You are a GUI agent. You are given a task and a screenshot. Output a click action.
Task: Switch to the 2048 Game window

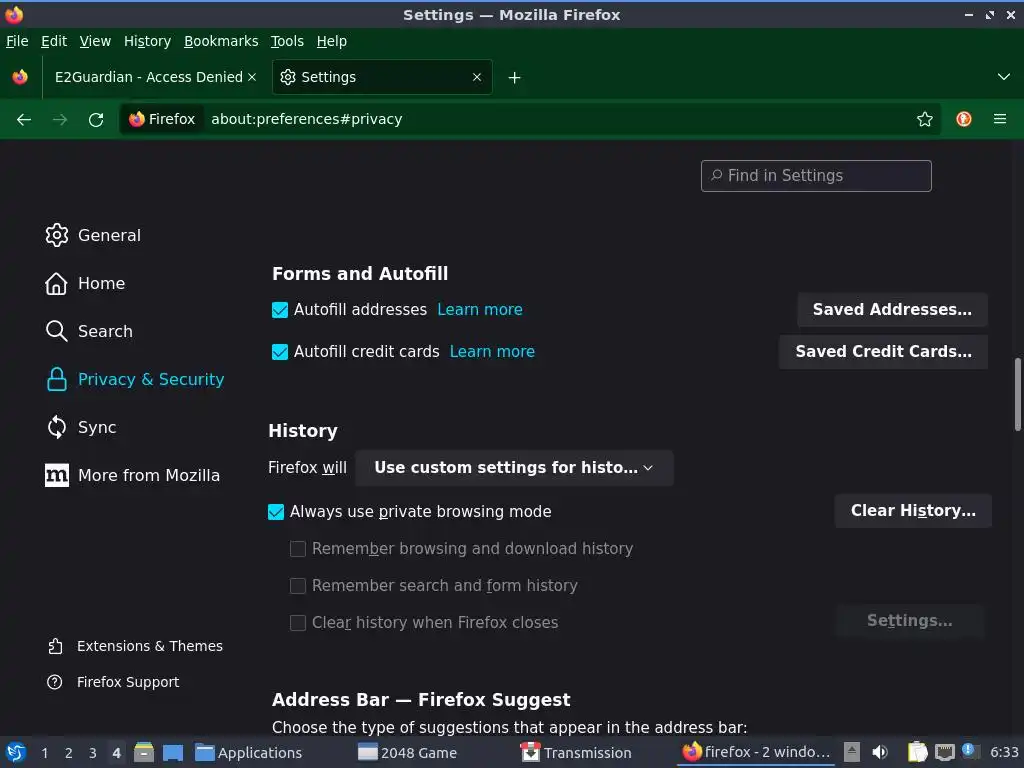pos(408,752)
